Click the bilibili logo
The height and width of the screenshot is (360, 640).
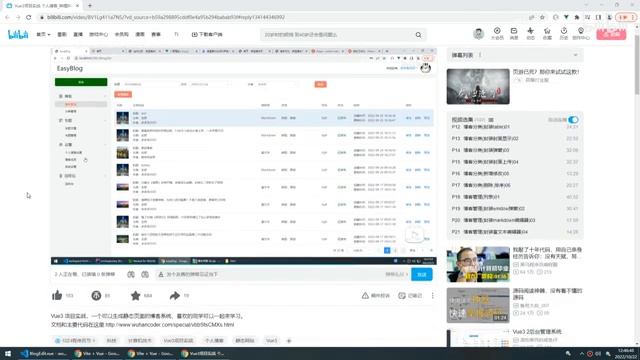coord(18,34)
